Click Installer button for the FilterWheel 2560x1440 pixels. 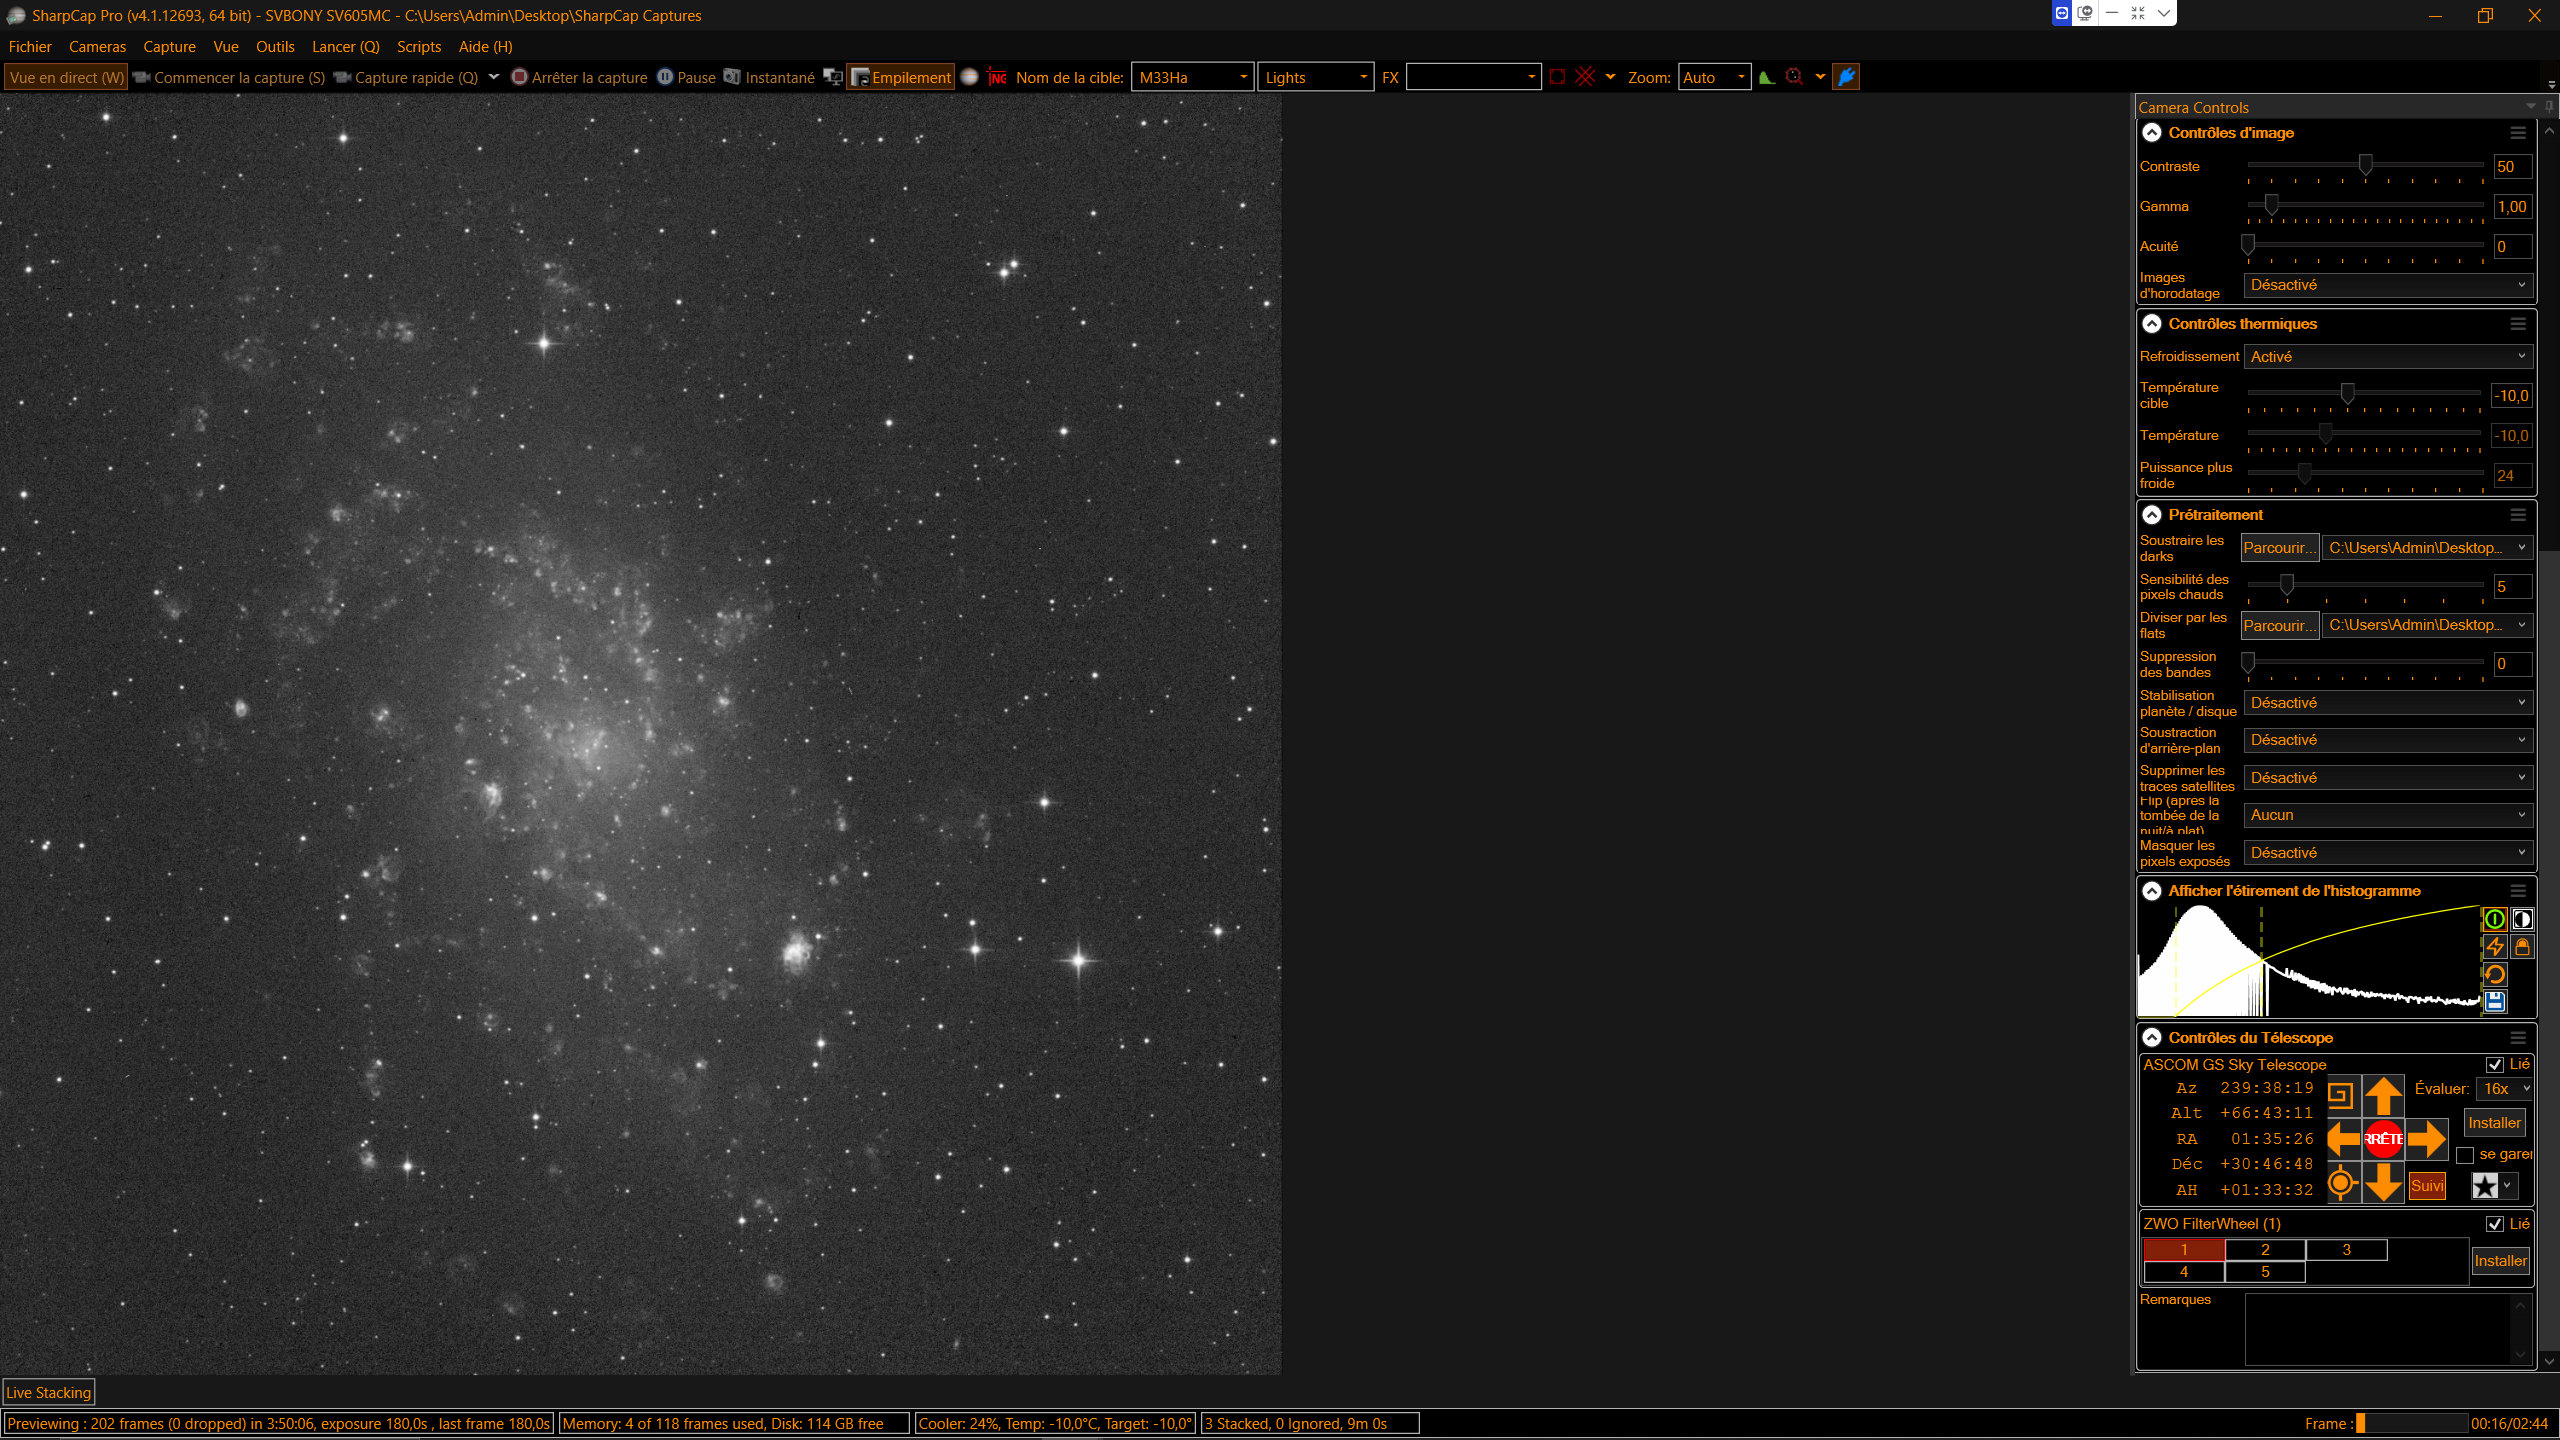pyautogui.click(x=2500, y=1261)
